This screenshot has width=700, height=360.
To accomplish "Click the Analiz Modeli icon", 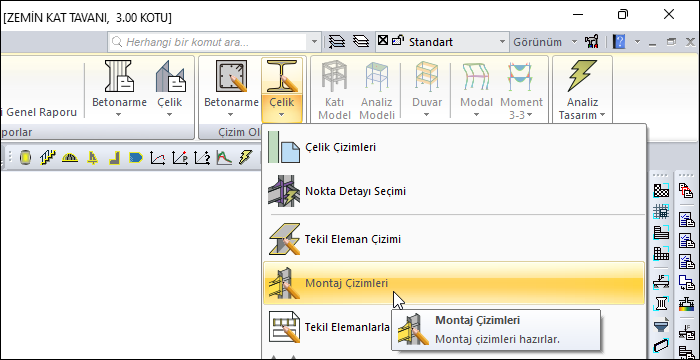I will coord(377,77).
